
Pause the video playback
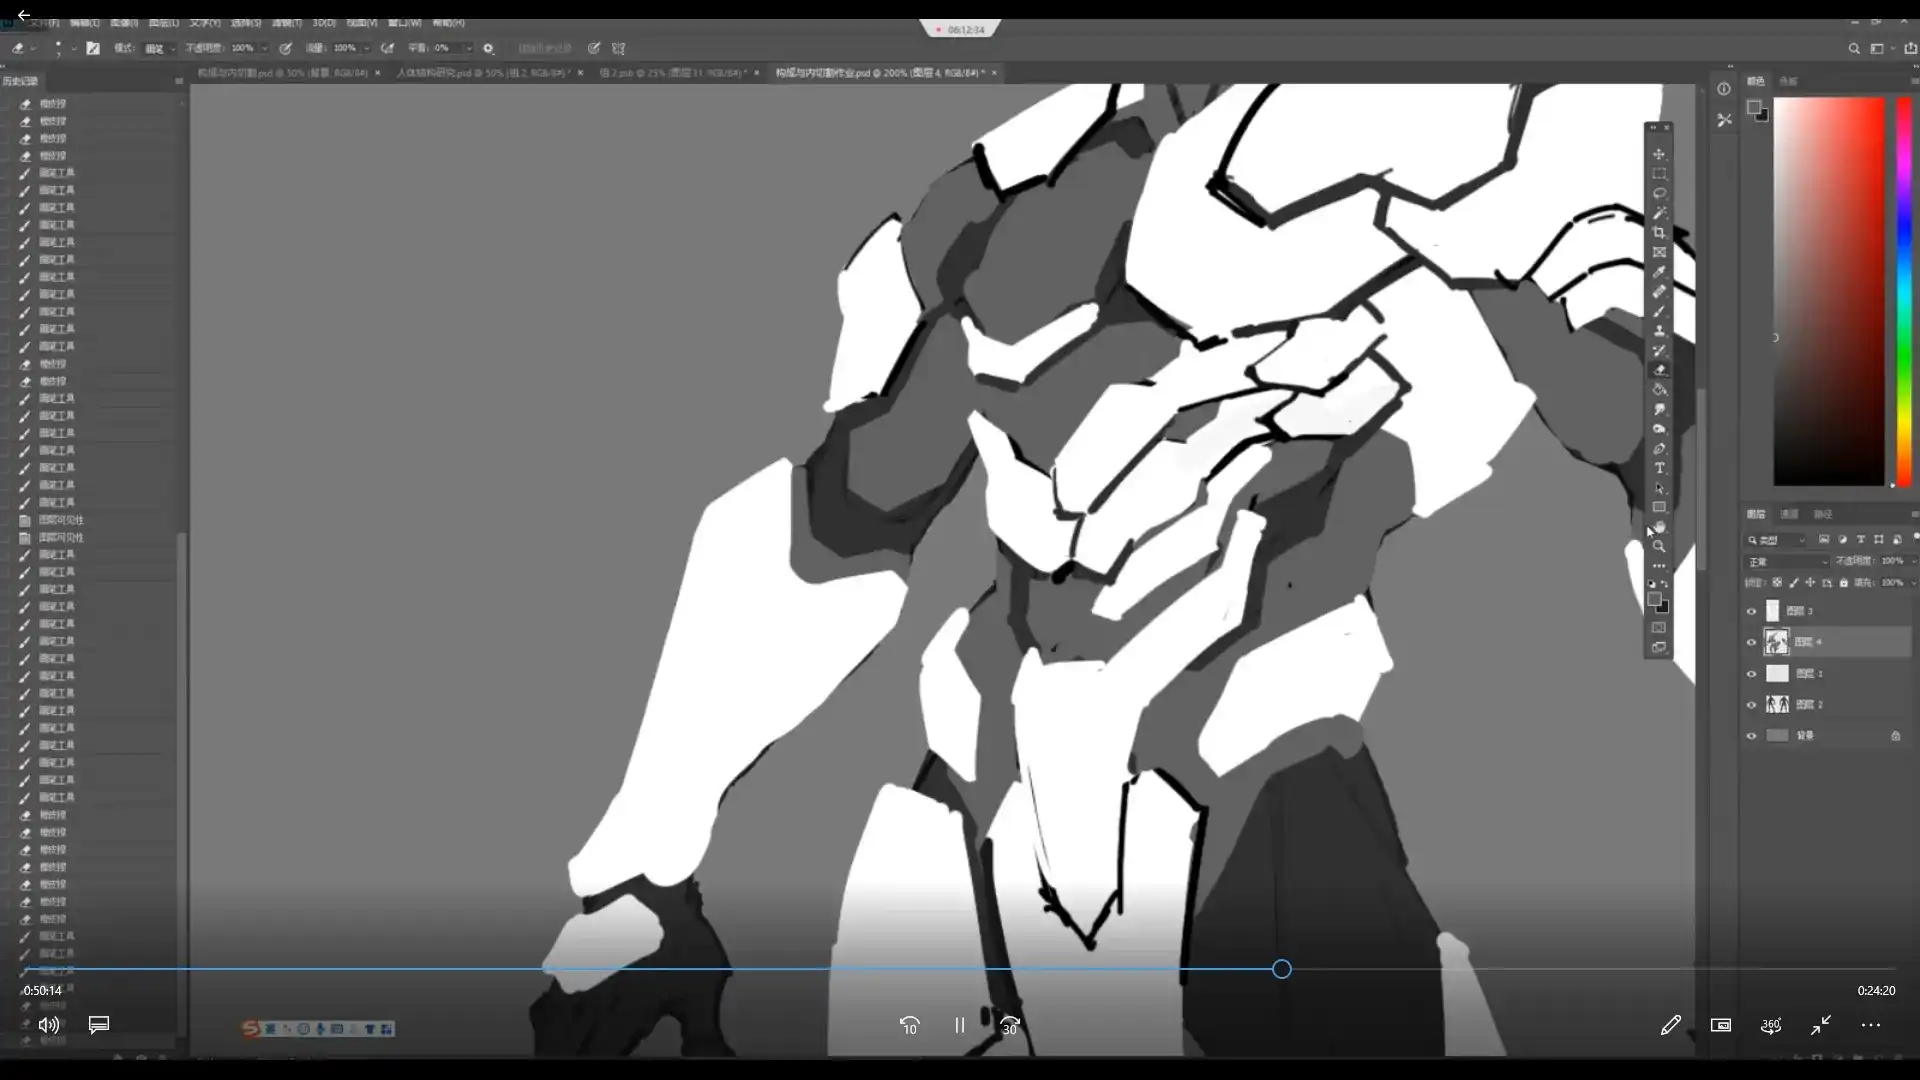point(959,1025)
